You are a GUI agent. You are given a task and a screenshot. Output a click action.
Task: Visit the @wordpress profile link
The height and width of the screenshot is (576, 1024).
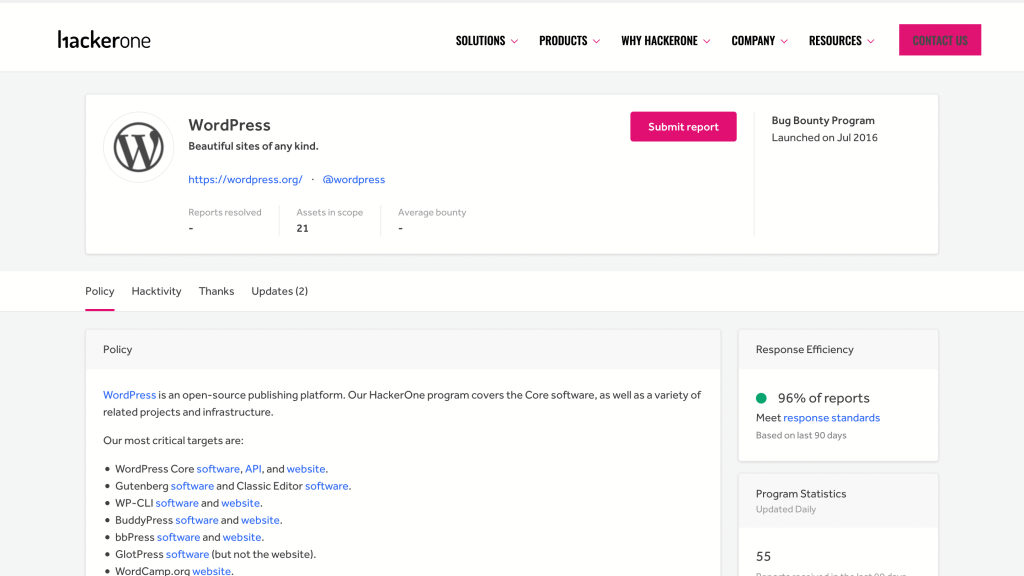(x=353, y=180)
